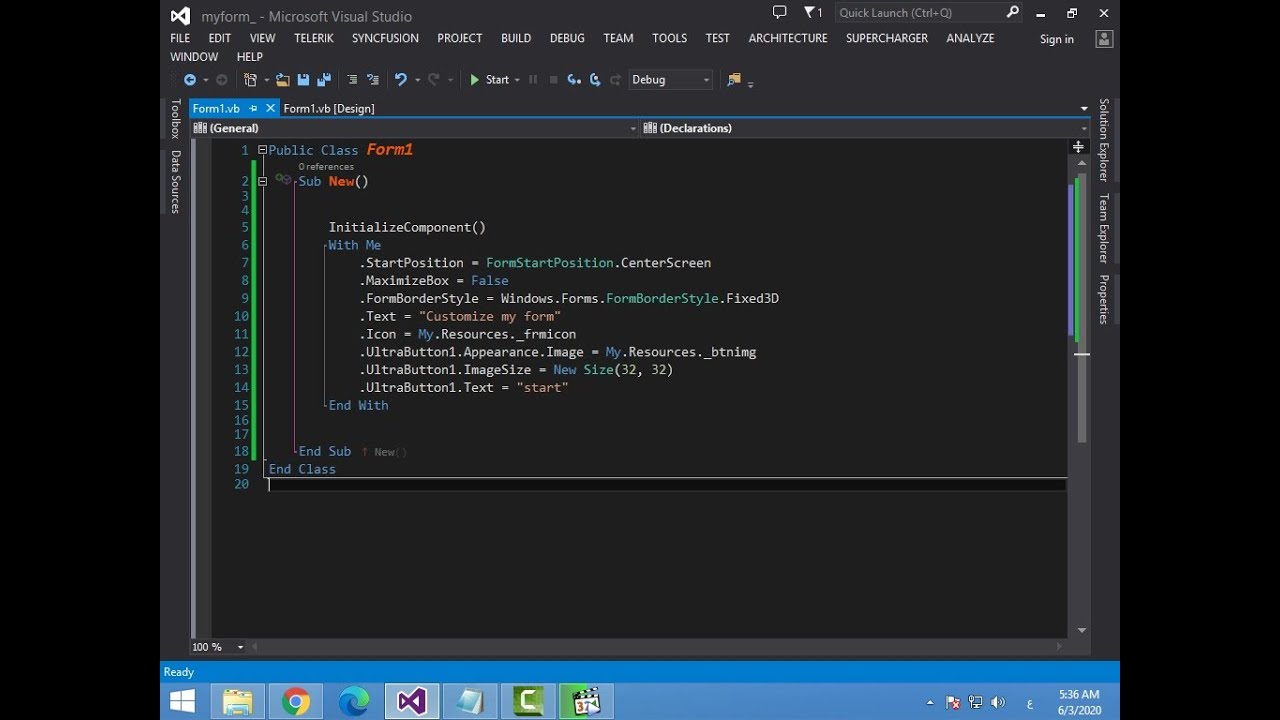Click the feedback speech bubble icon
The width and height of the screenshot is (1280, 720).
(780, 13)
